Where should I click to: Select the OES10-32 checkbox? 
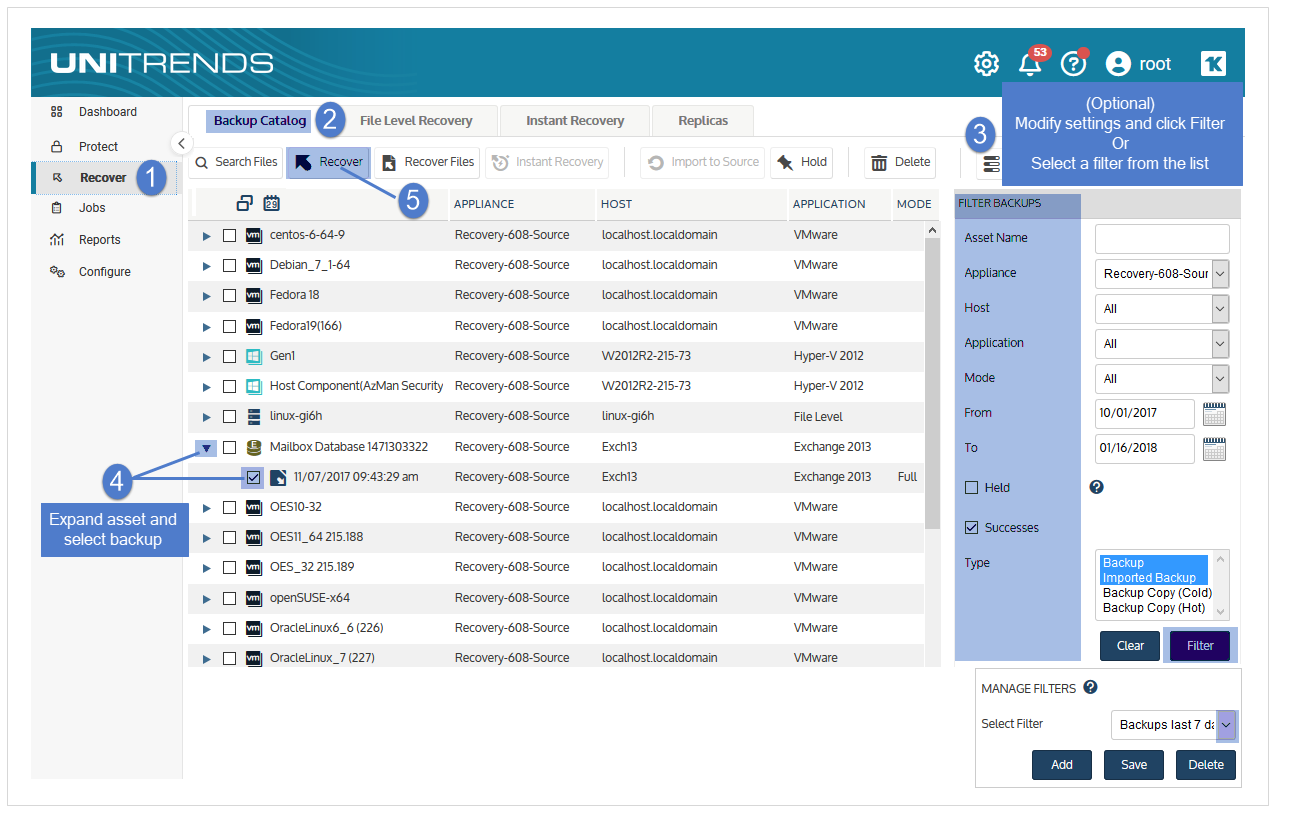[x=229, y=507]
